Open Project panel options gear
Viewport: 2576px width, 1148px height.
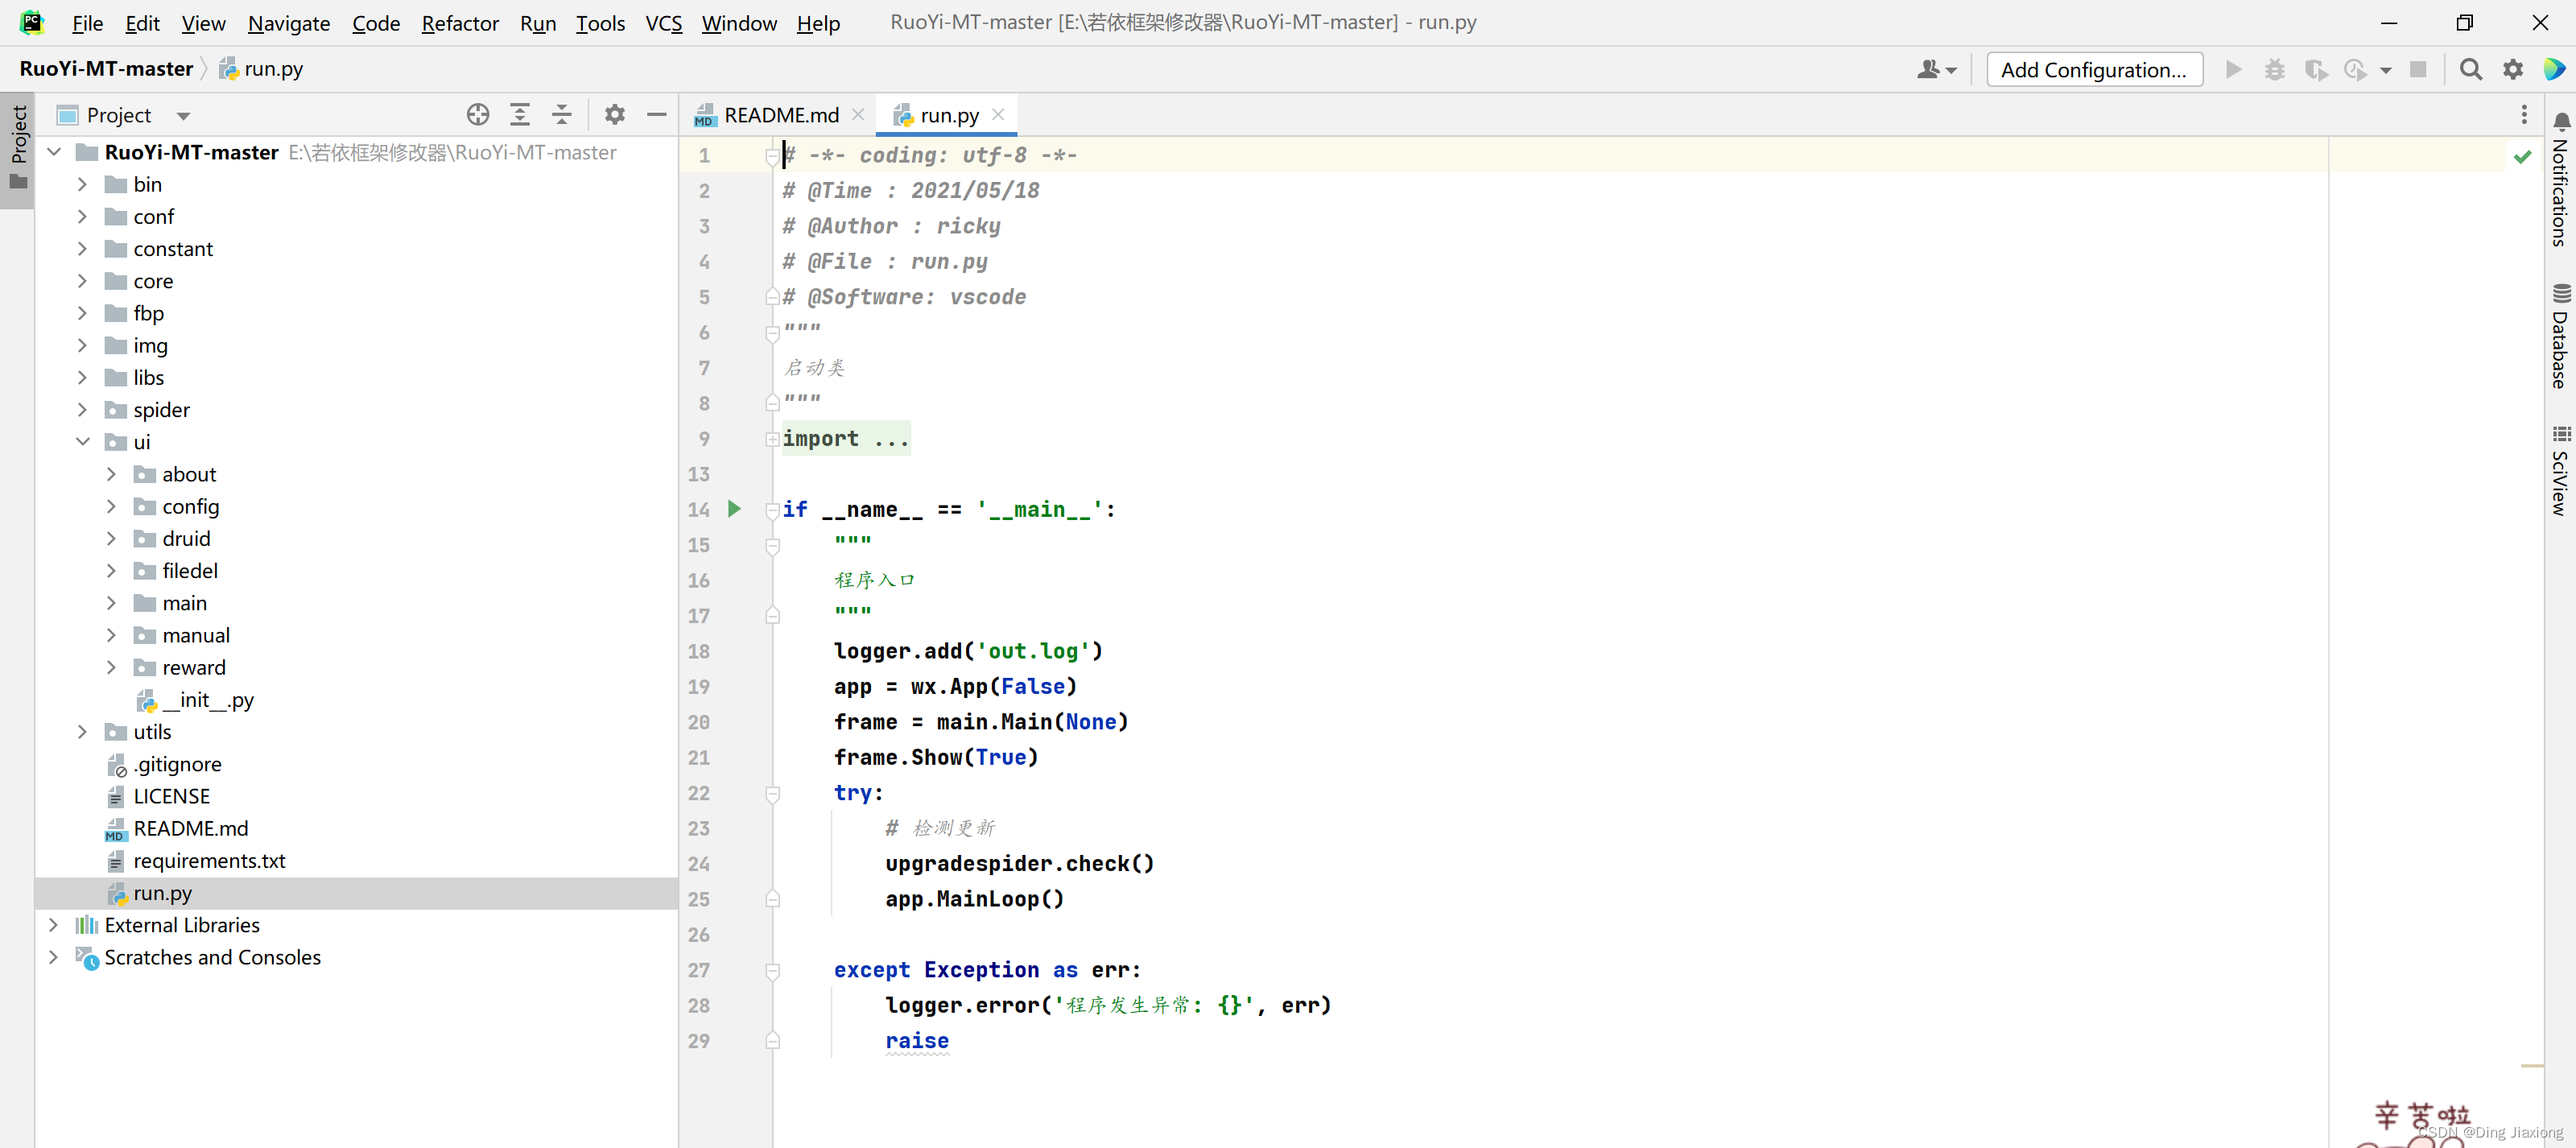[615, 115]
